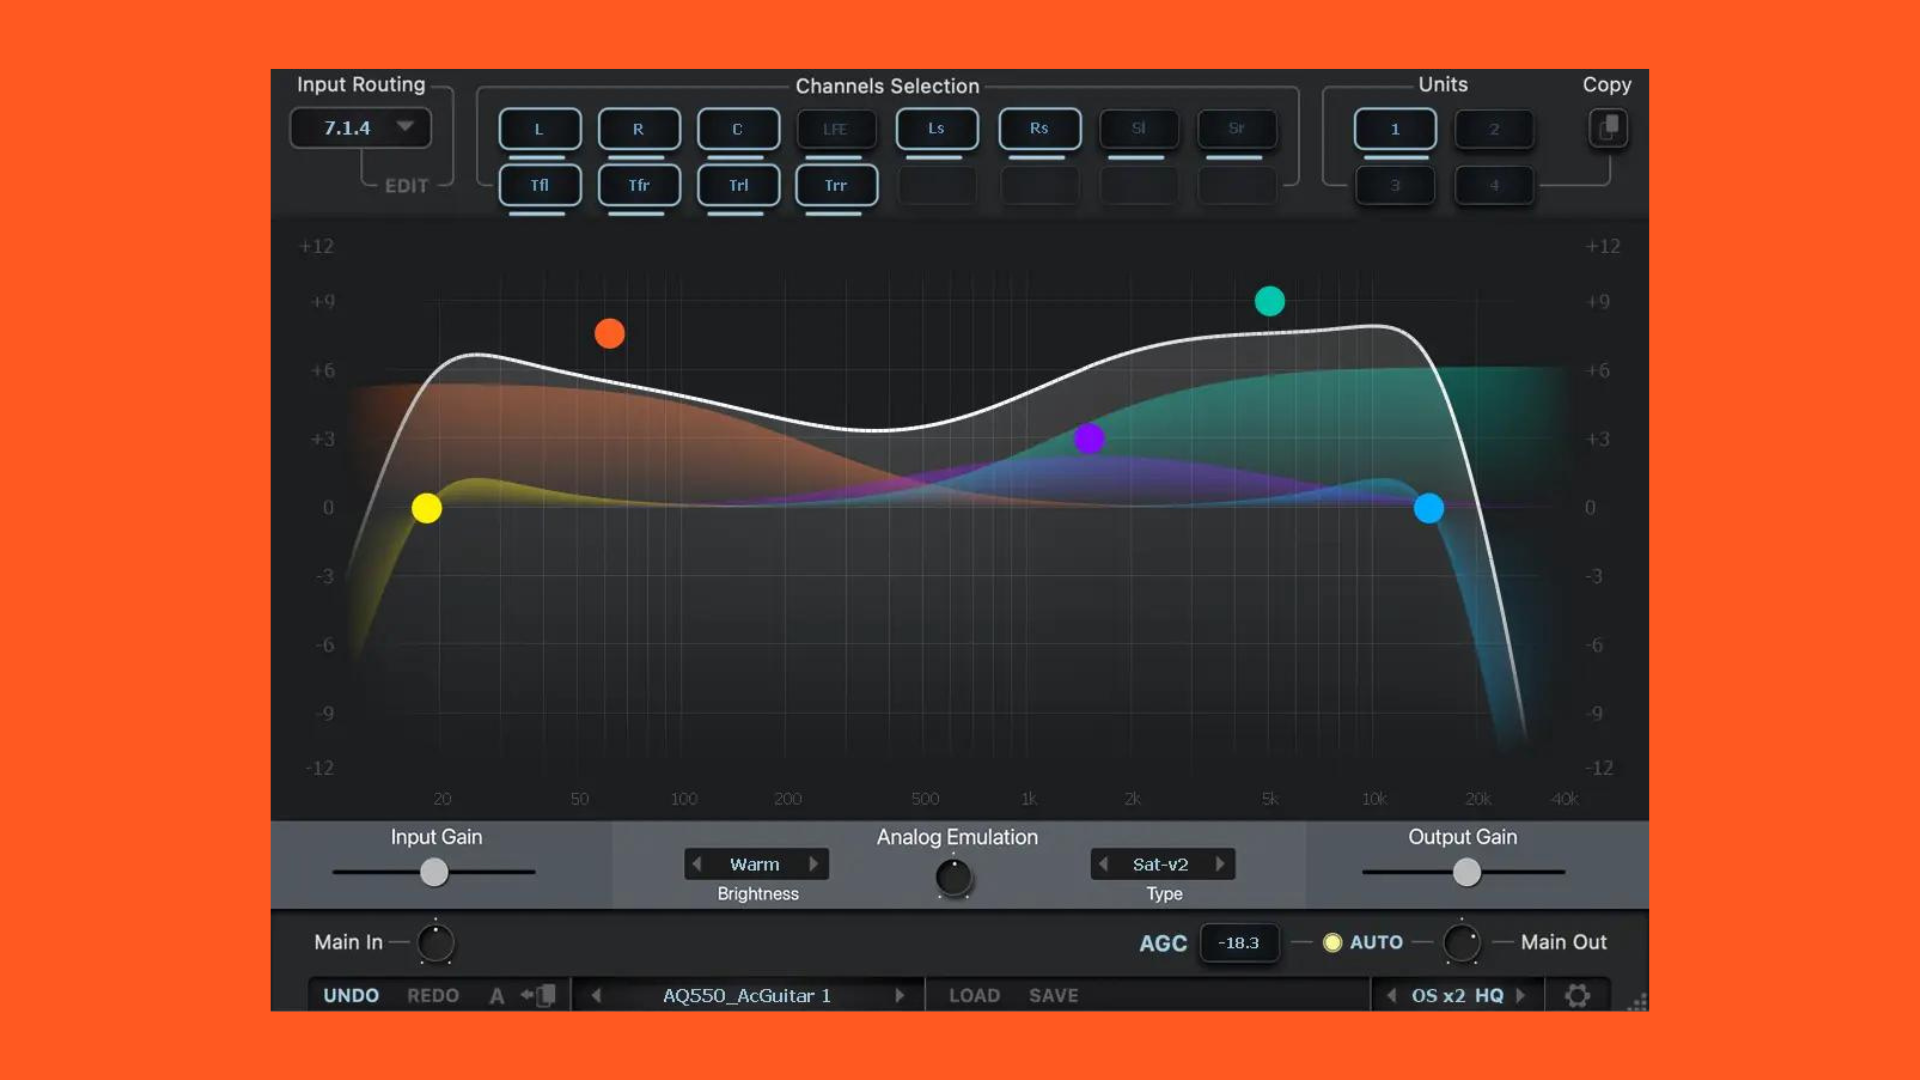Toggle the Trr channel selection
Image resolution: width=1920 pixels, height=1080 pixels.
coord(836,185)
